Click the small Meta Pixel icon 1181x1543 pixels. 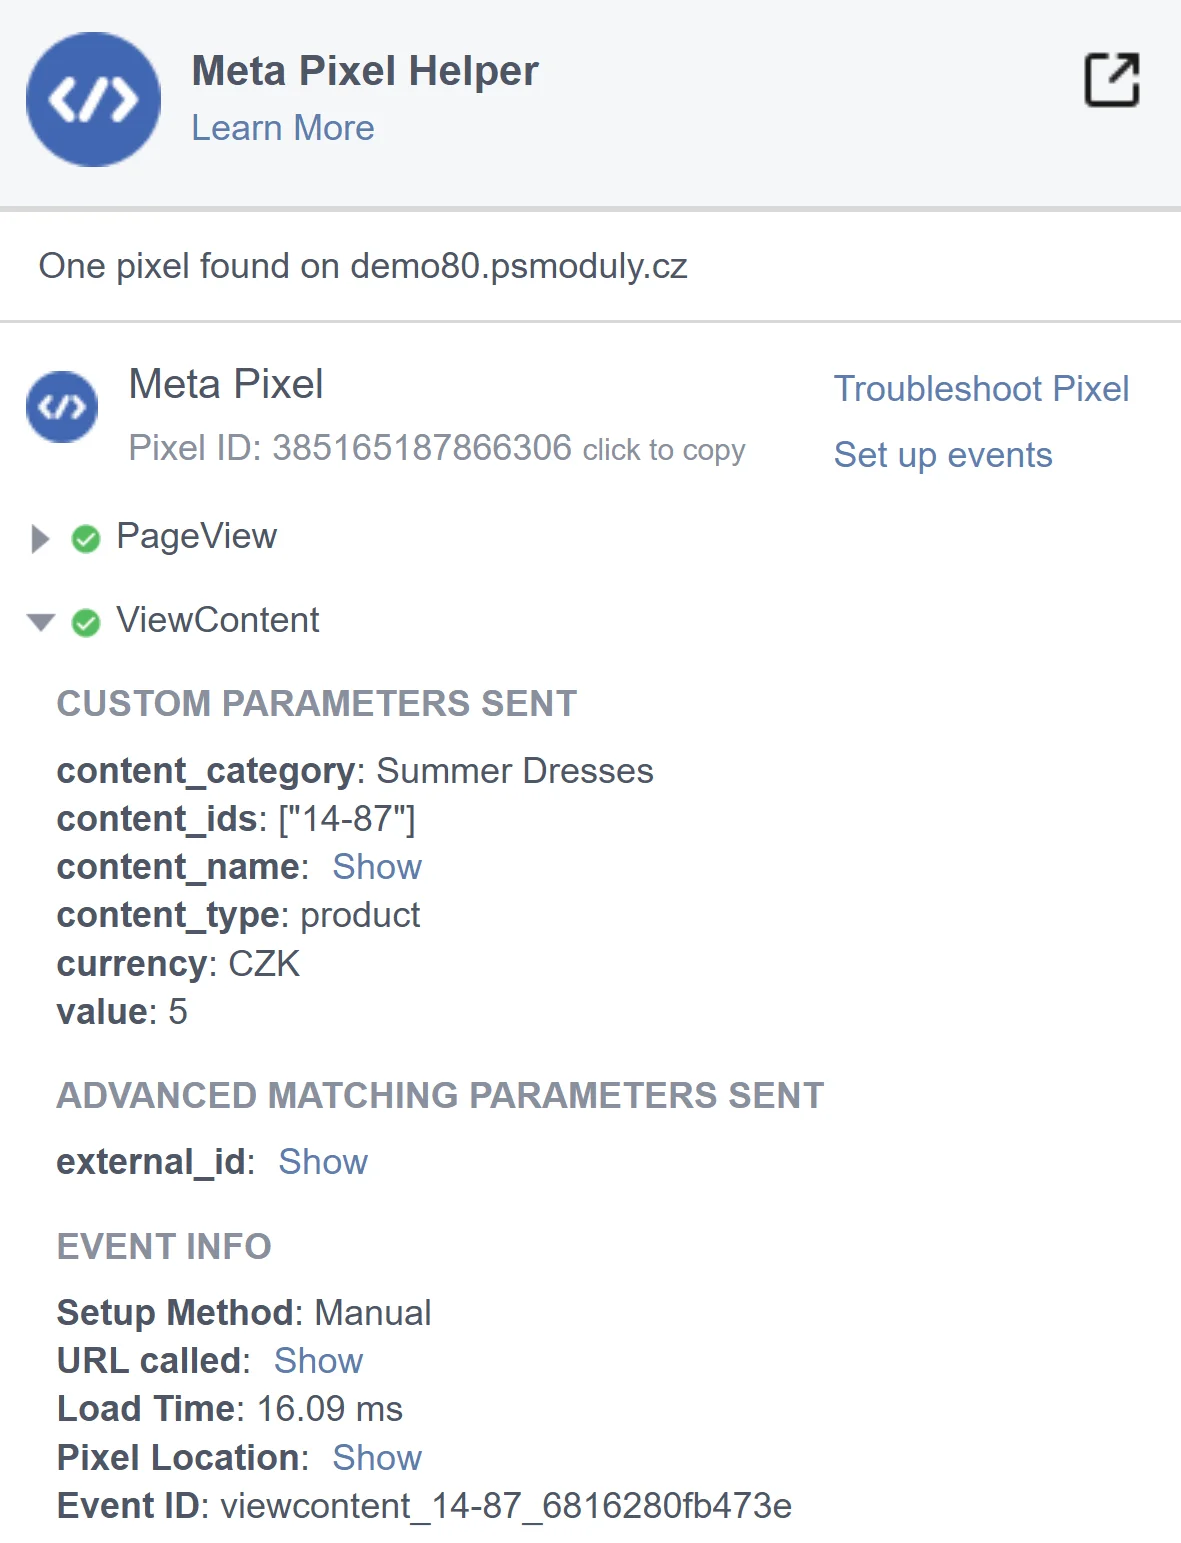click(62, 407)
